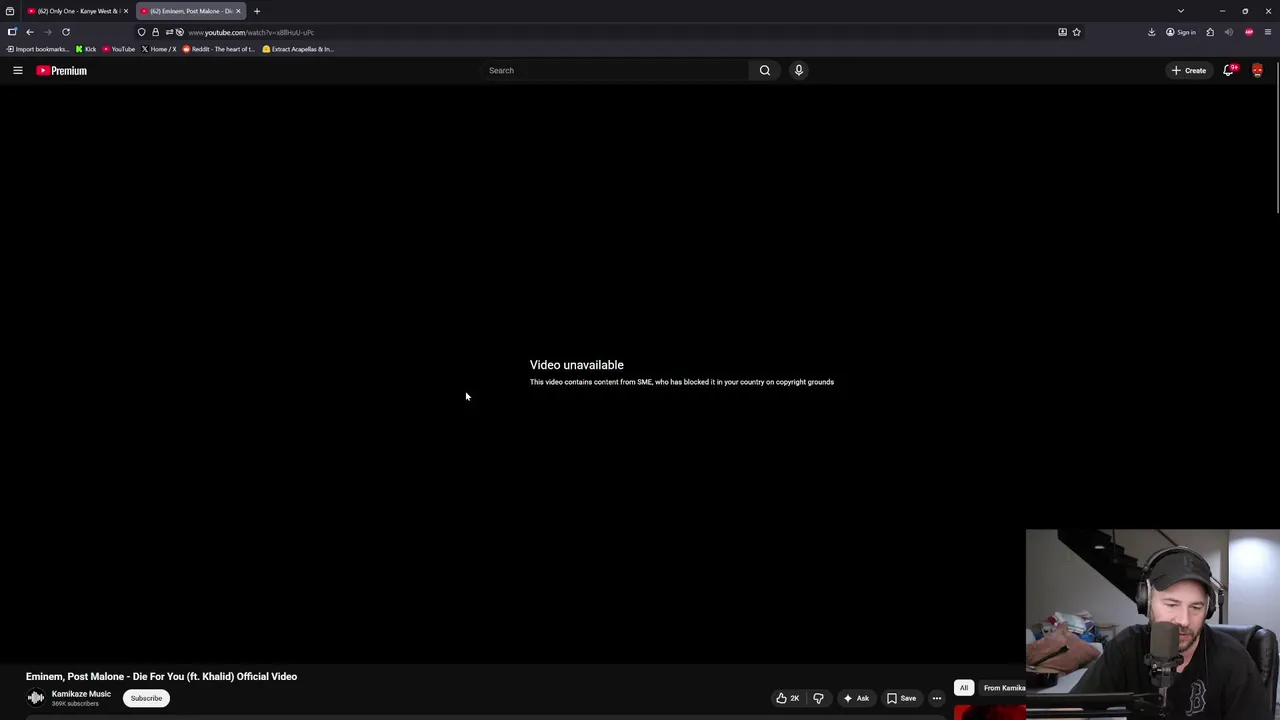Open more actions ellipsis under video
Viewport: 1280px width, 720px height.
[x=937, y=698]
